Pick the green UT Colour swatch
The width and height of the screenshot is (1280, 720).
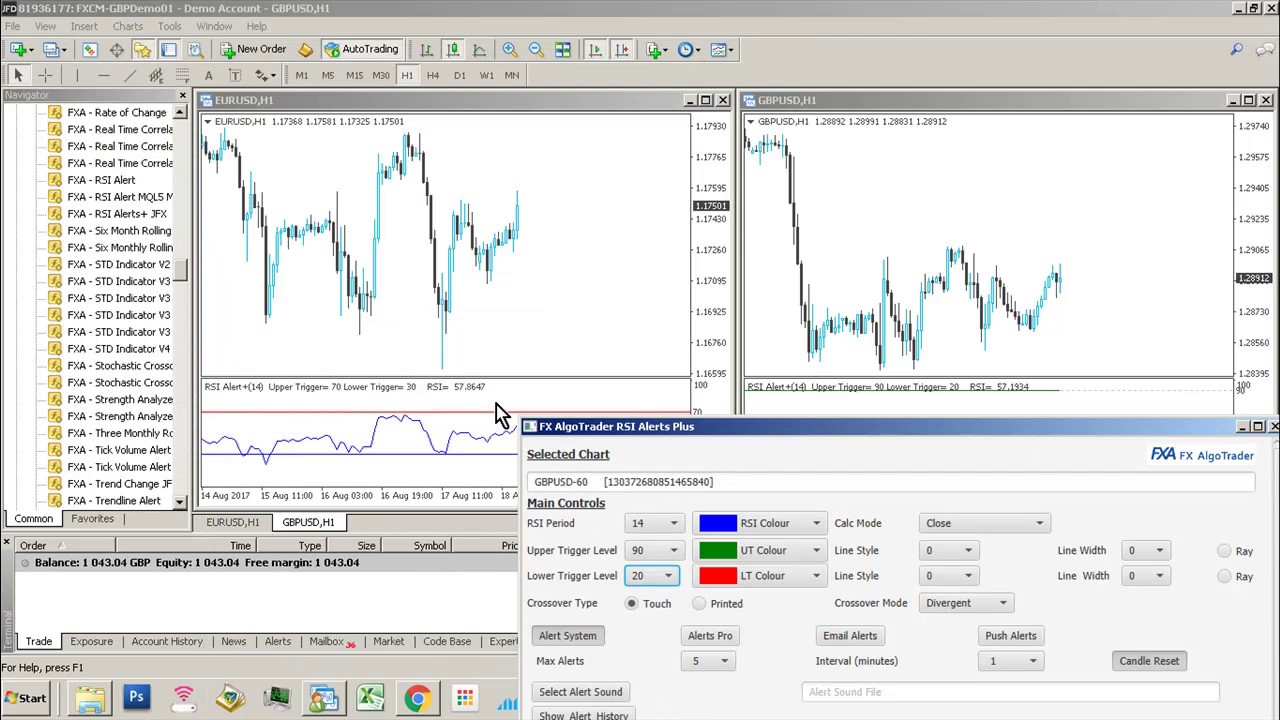pyautogui.click(x=718, y=550)
